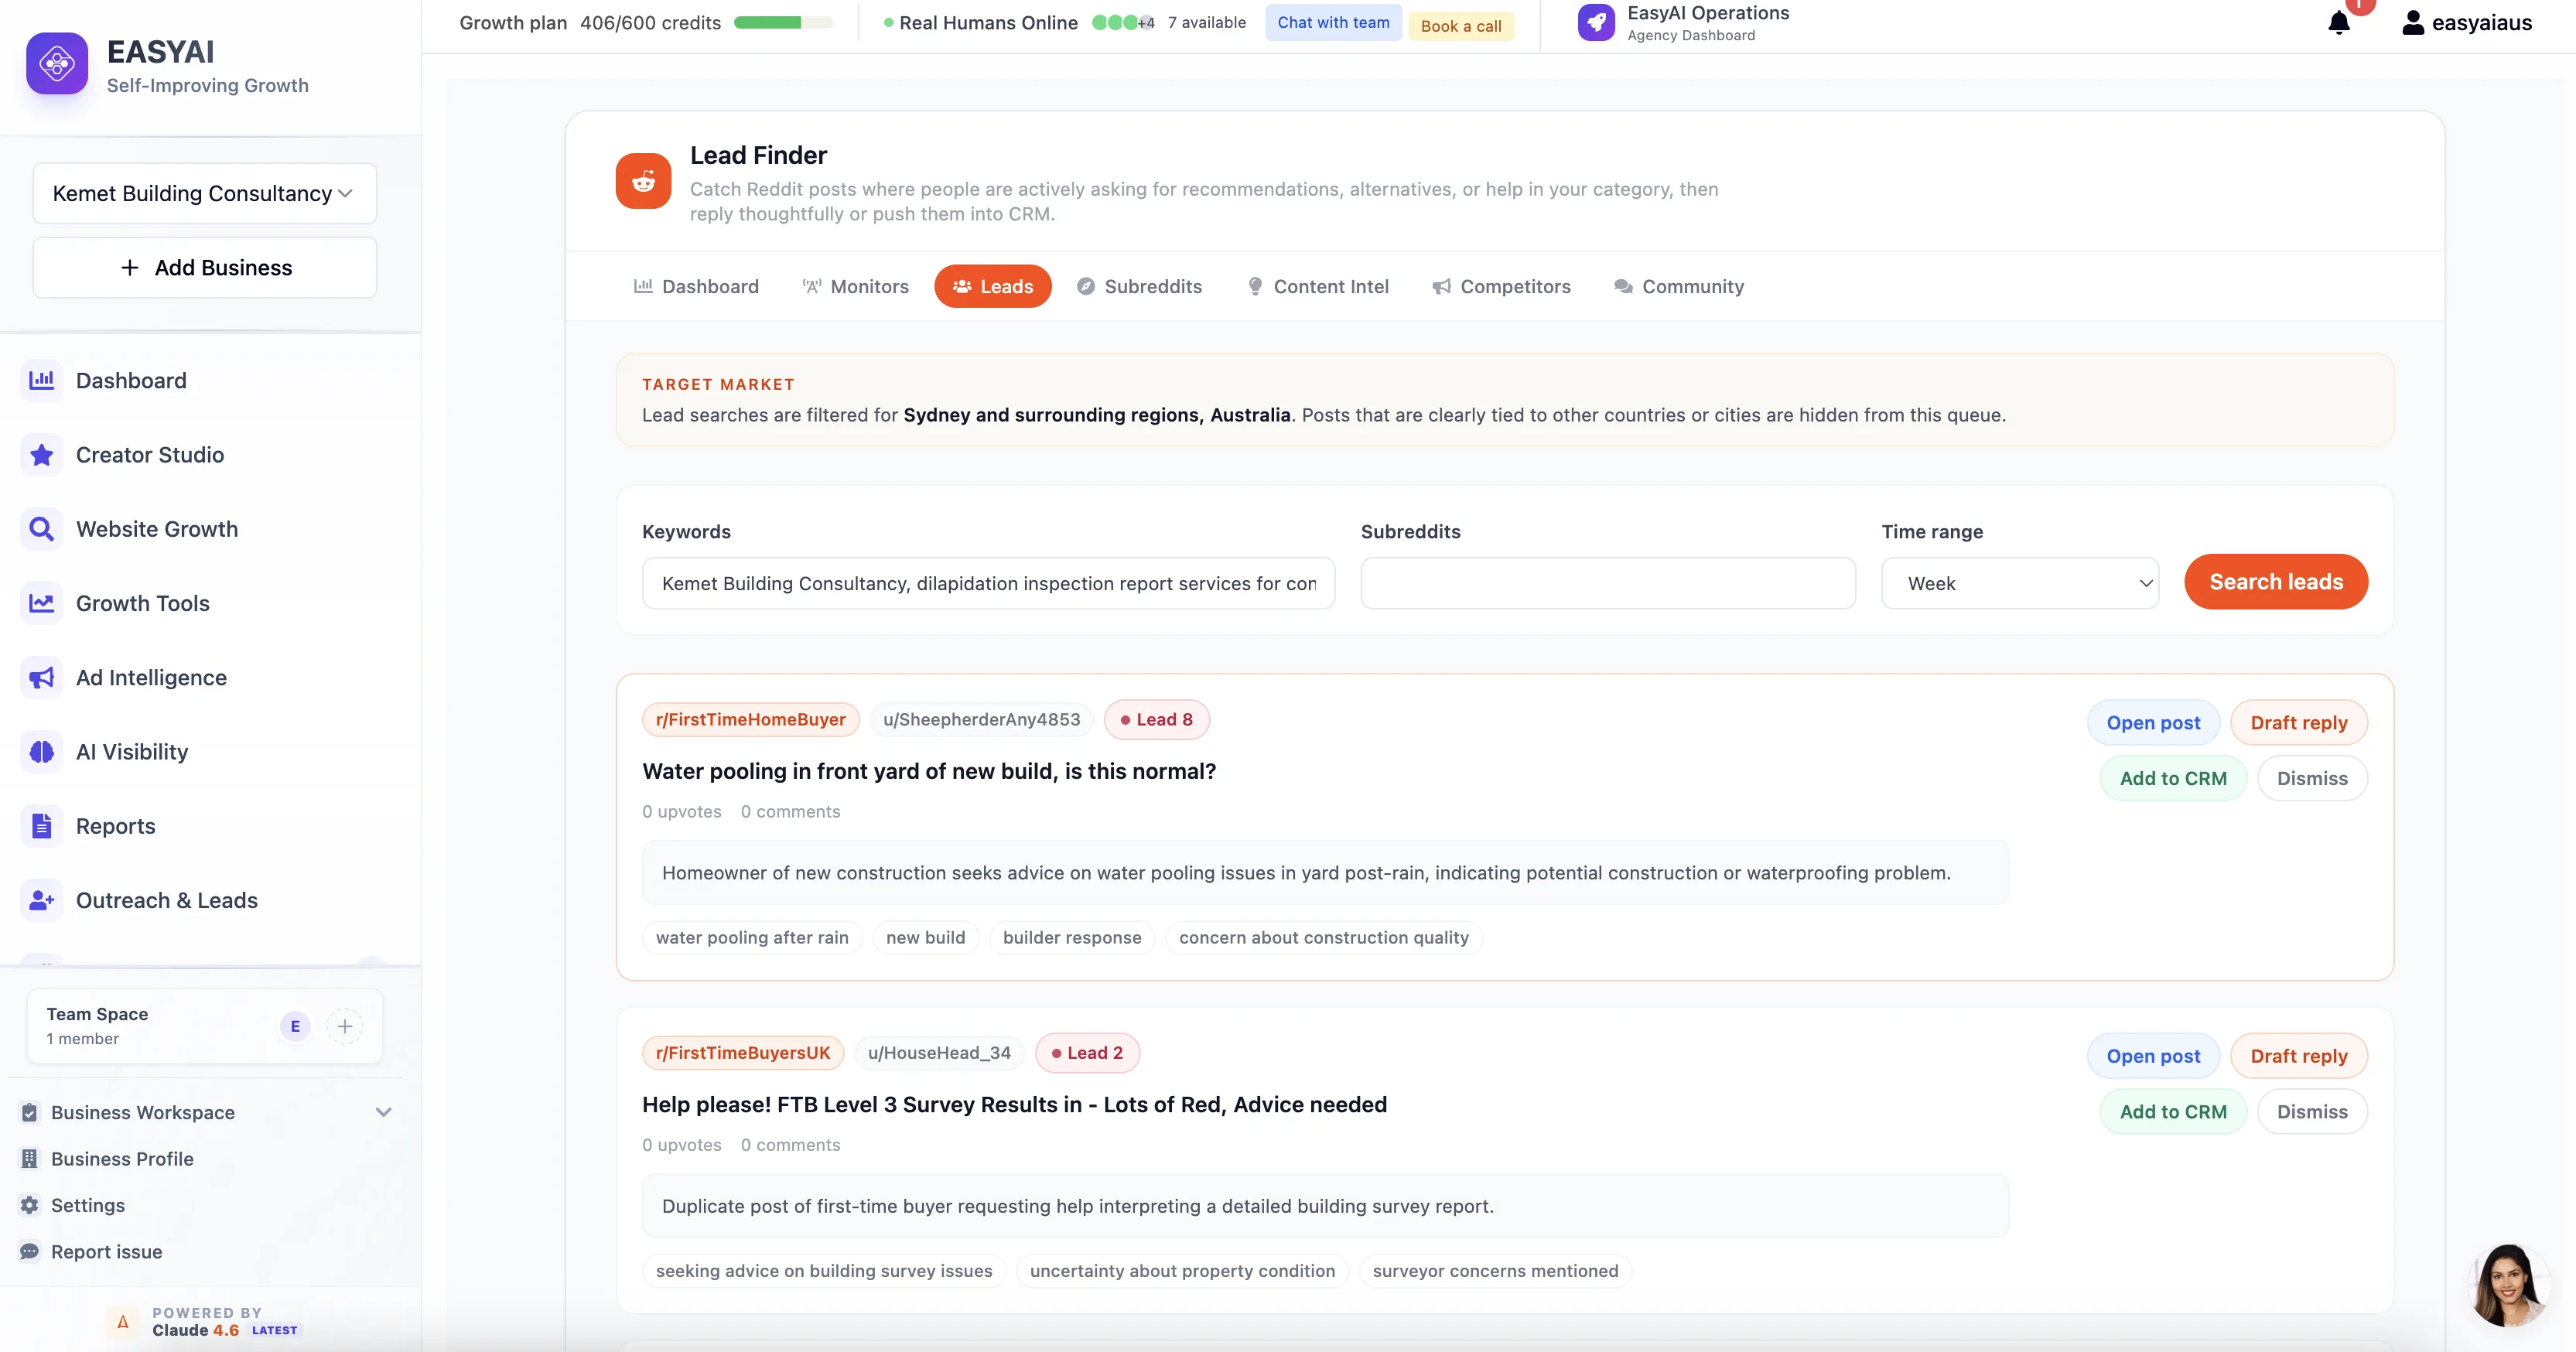Viewport: 2576px width, 1352px height.
Task: Select Creator Studio from the sidebar
Action: pyautogui.click(x=150, y=454)
